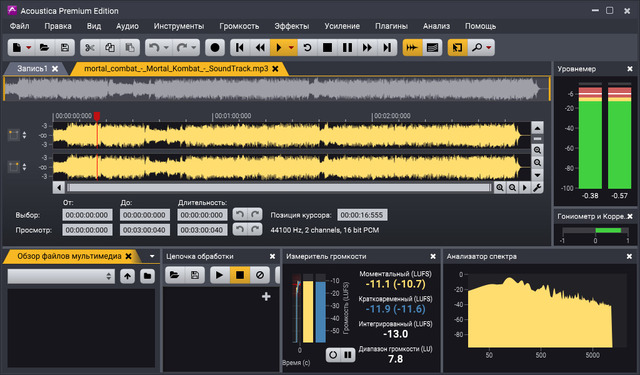Paste with the clipboard icon
The width and height of the screenshot is (640, 375).
point(130,48)
